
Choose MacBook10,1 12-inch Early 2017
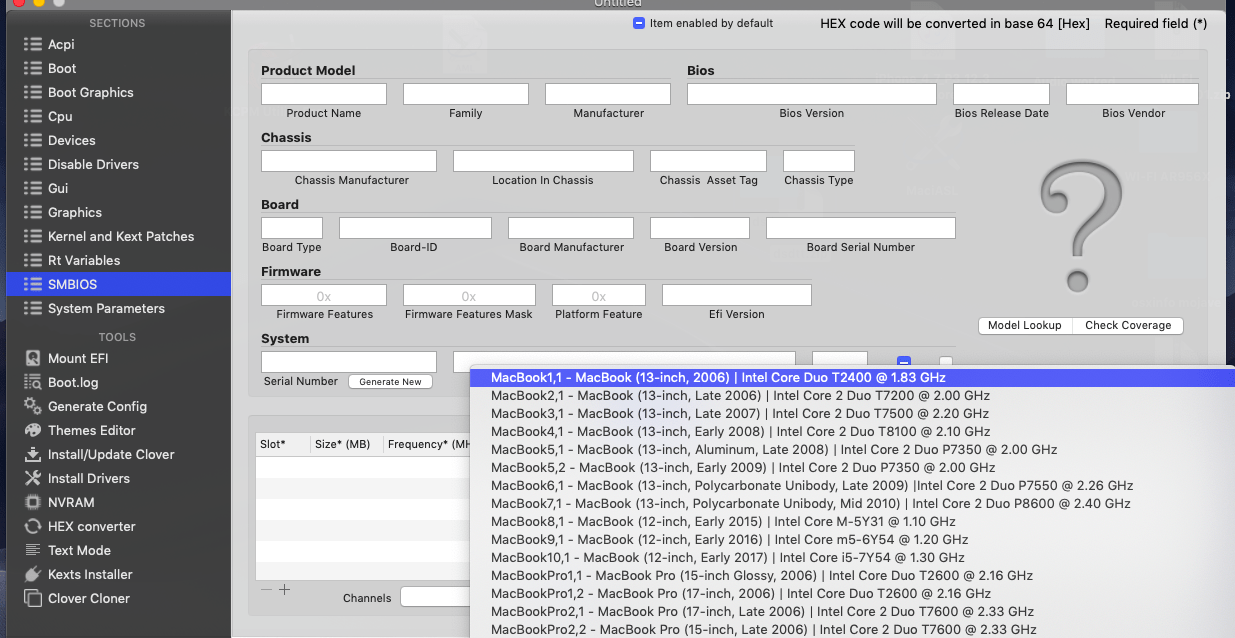point(852,558)
